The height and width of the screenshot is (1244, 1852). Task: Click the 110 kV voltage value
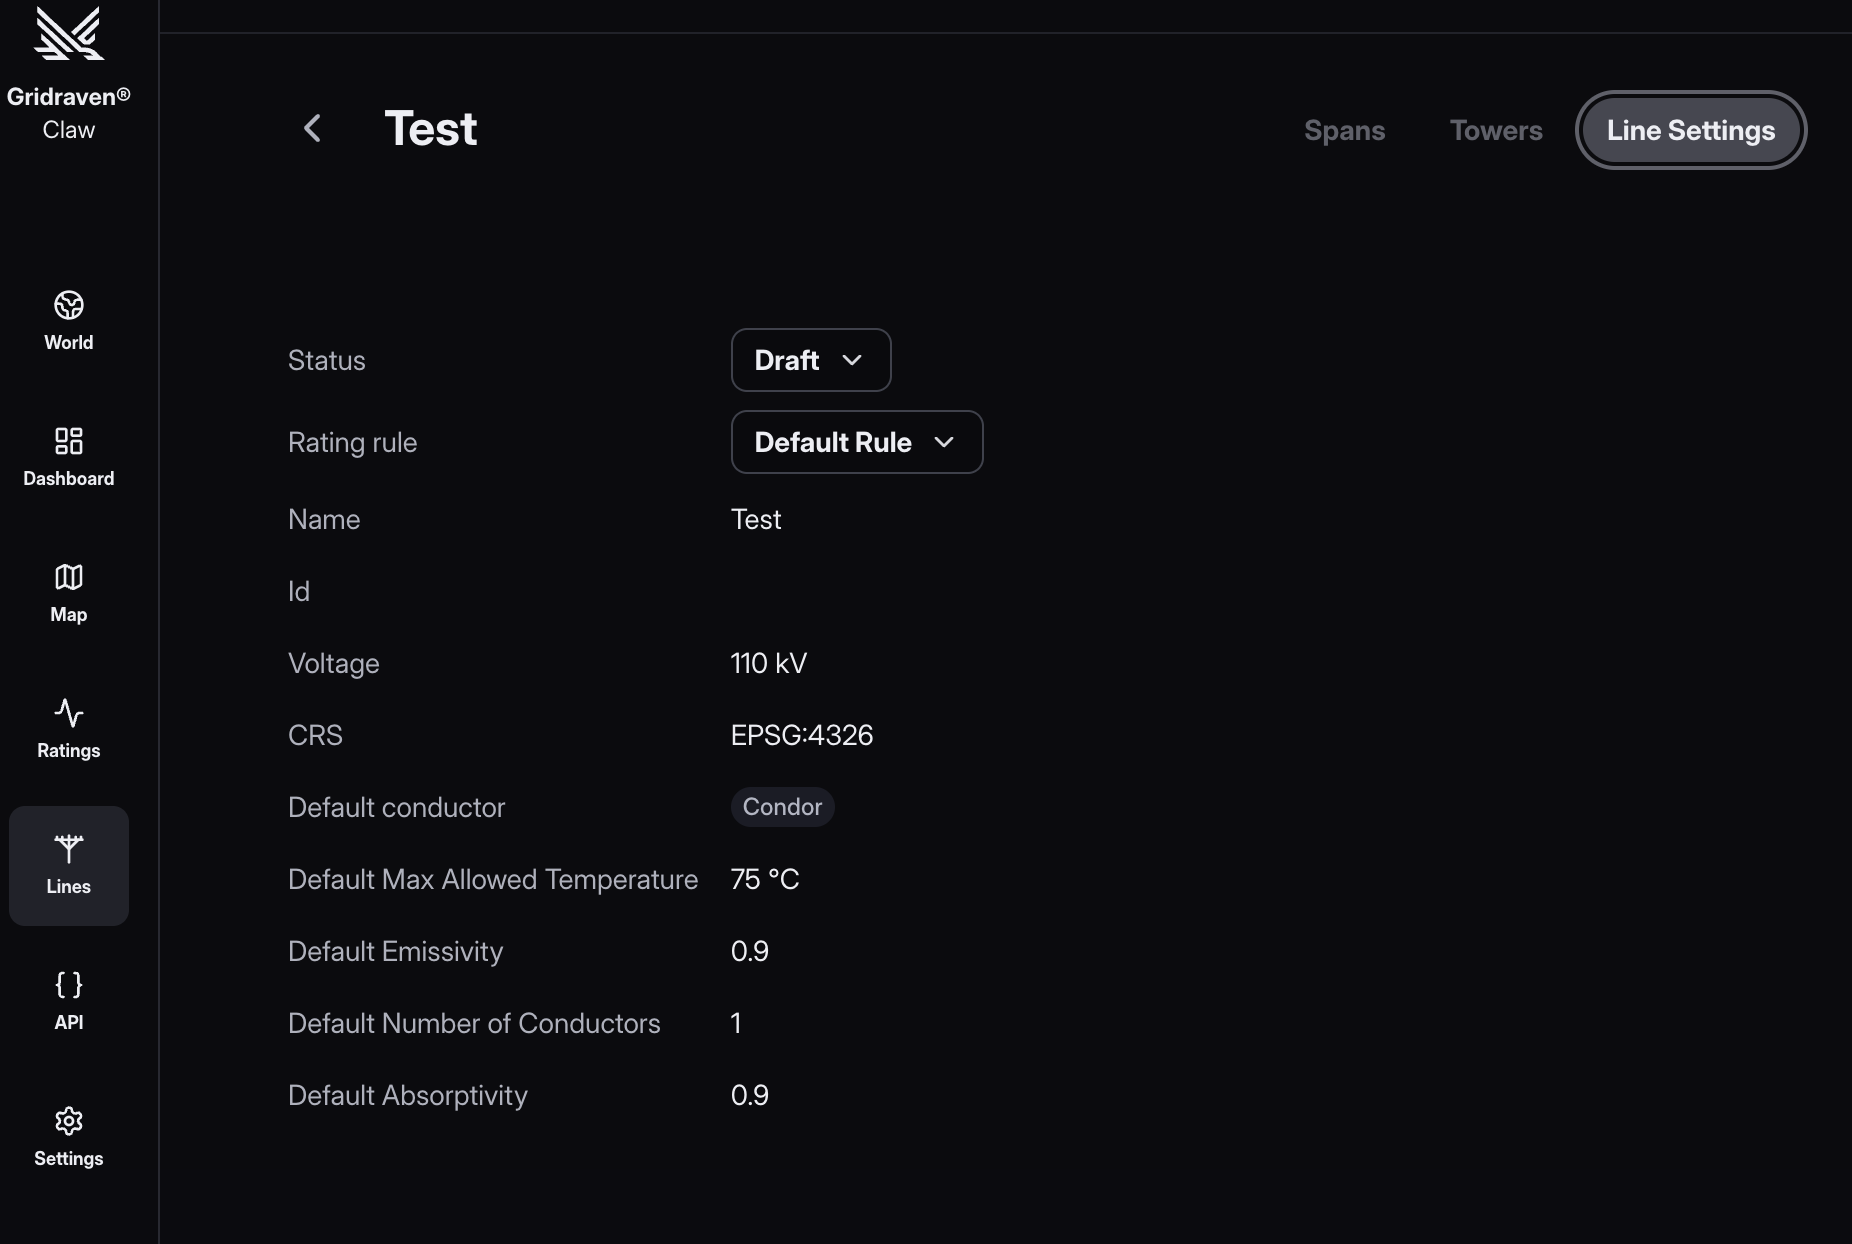(769, 663)
